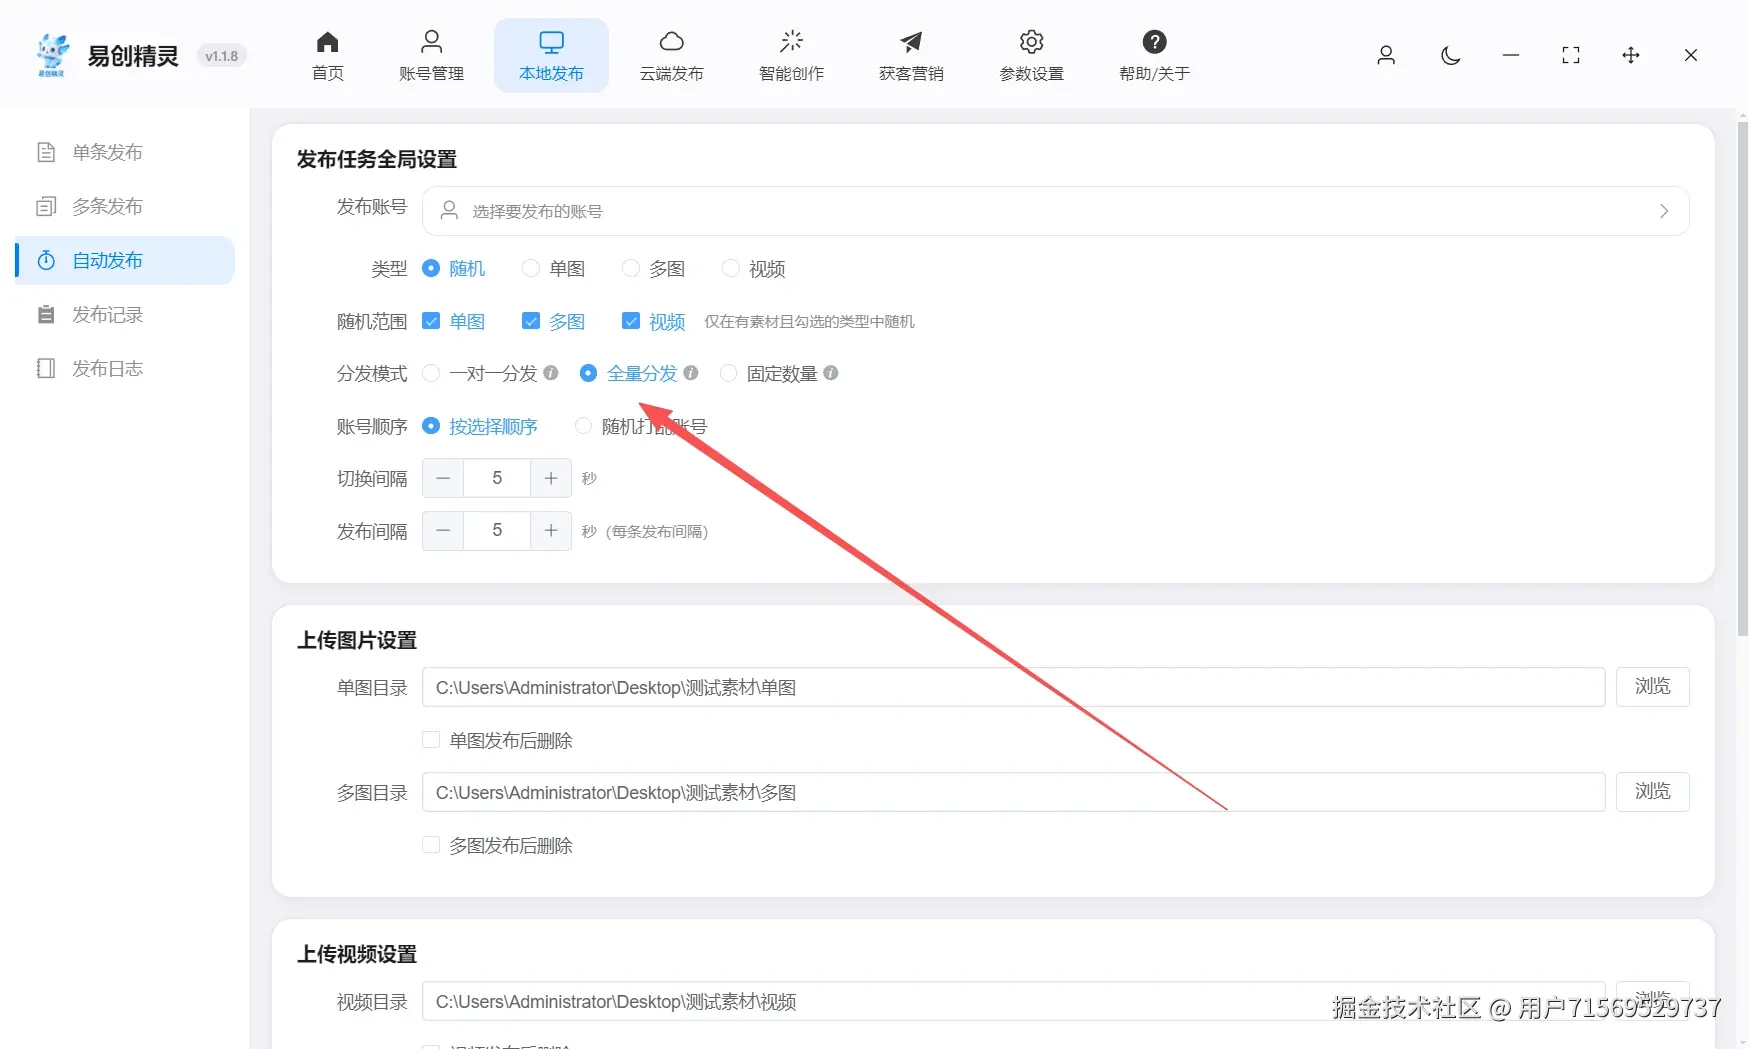Open the 发布日志 publish log
Screen dimensions: 1749x1049
pyautogui.click(x=109, y=368)
